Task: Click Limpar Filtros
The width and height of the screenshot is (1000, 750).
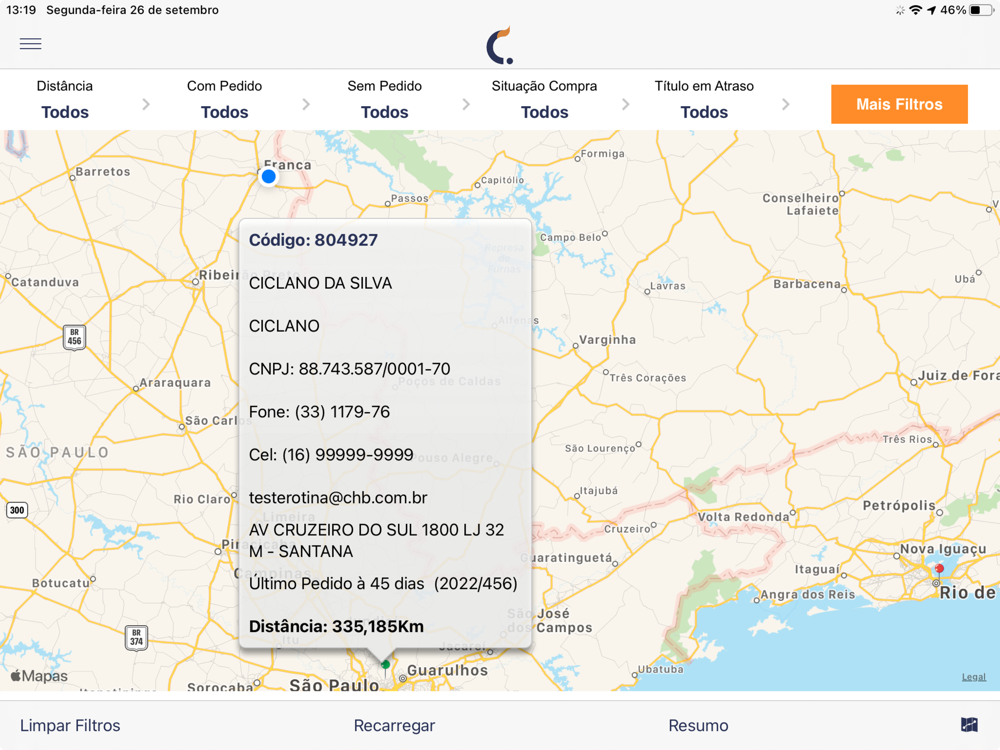Action: [x=70, y=725]
